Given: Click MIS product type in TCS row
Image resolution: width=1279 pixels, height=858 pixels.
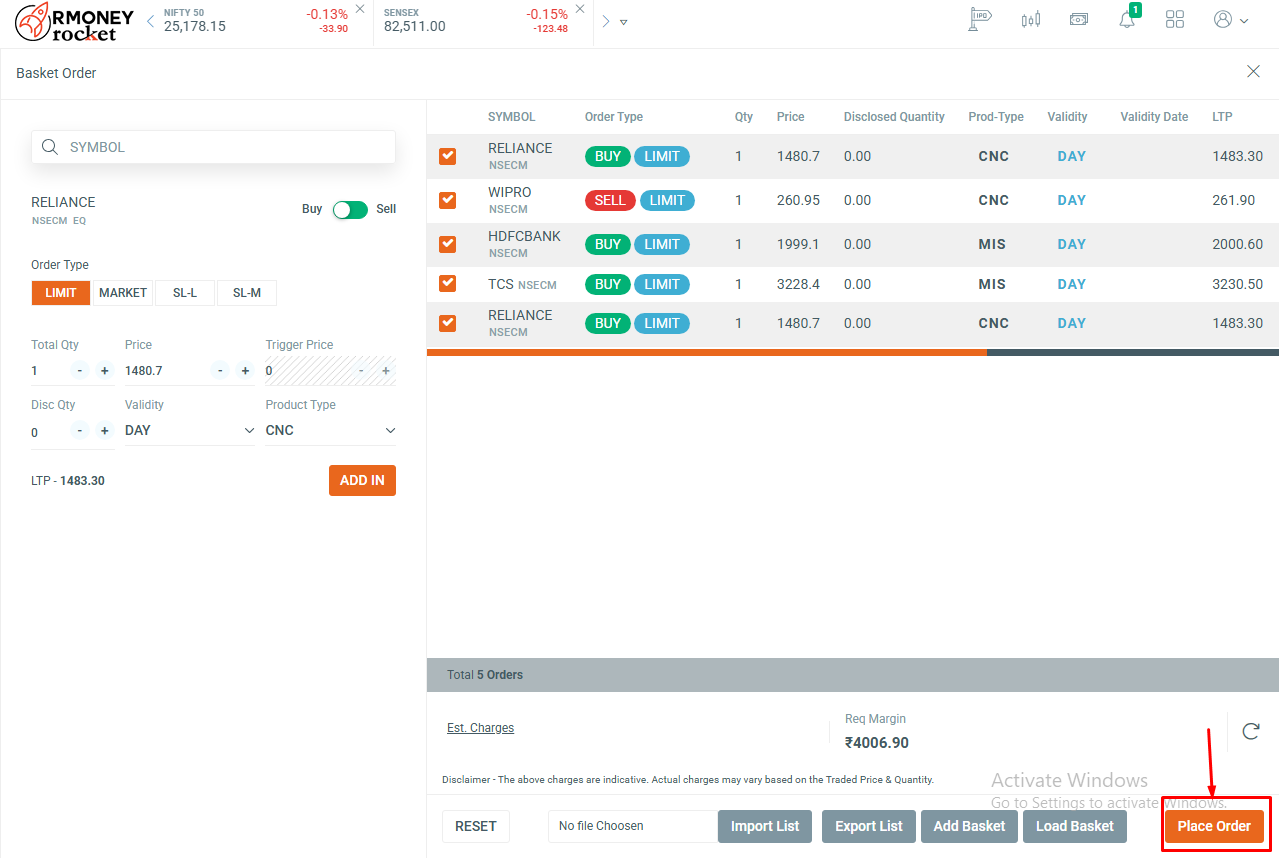Looking at the screenshot, I should point(992,284).
